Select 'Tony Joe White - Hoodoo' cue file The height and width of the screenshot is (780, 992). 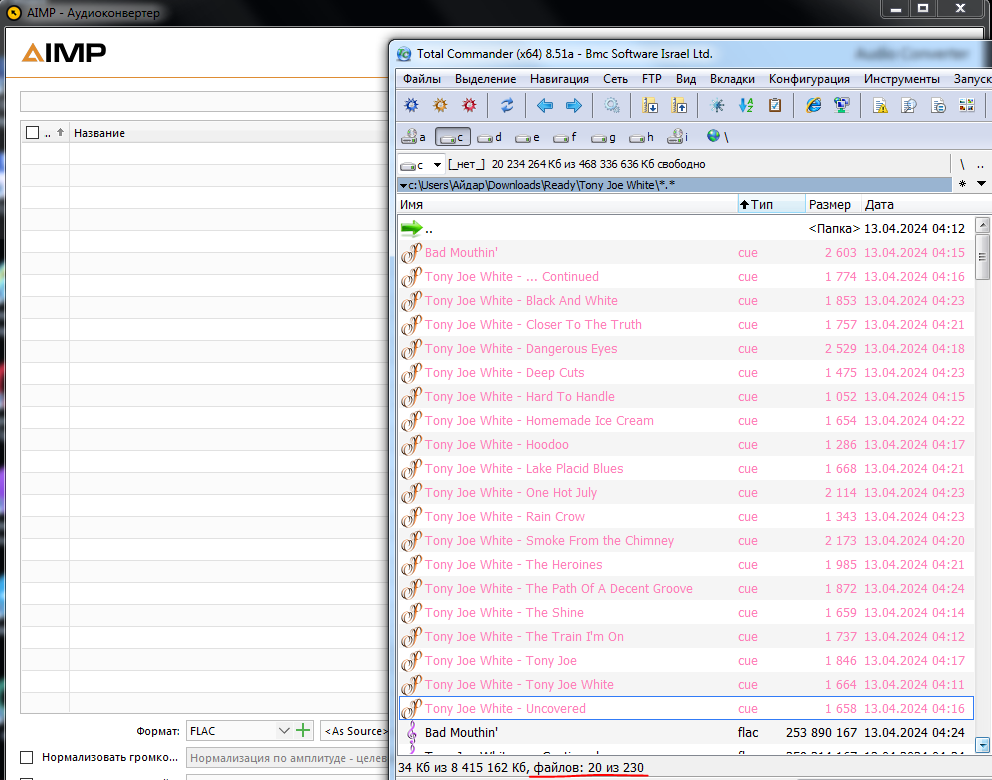click(x=686, y=445)
